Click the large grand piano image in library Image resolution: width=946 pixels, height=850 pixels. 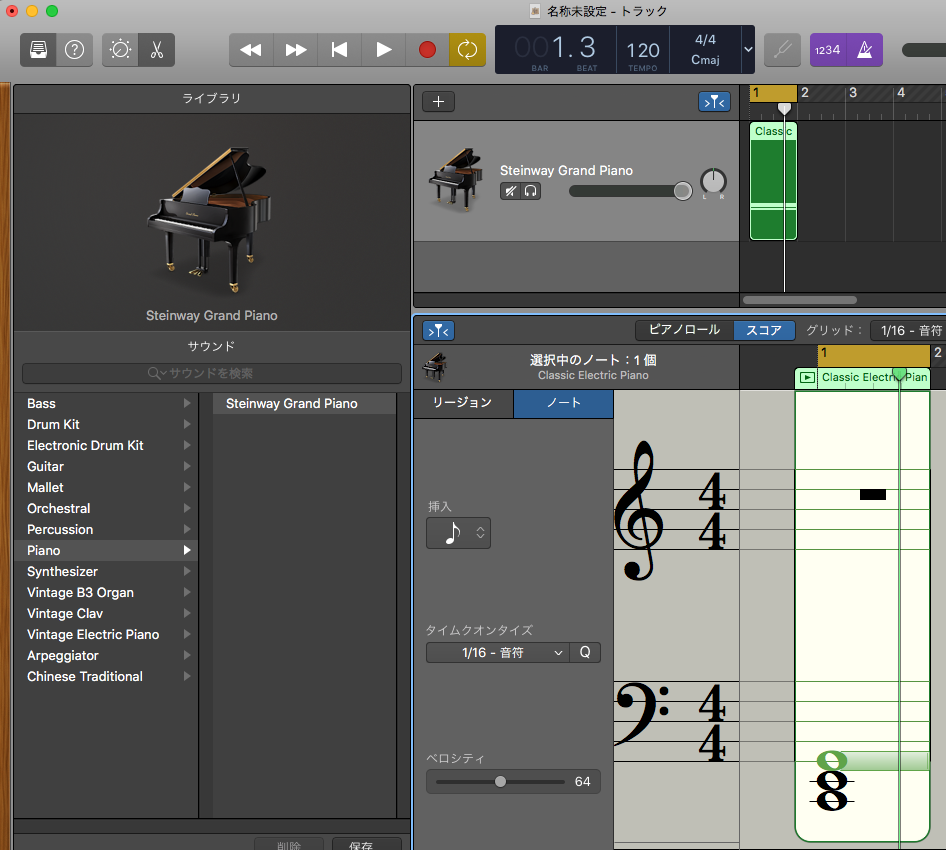point(210,218)
